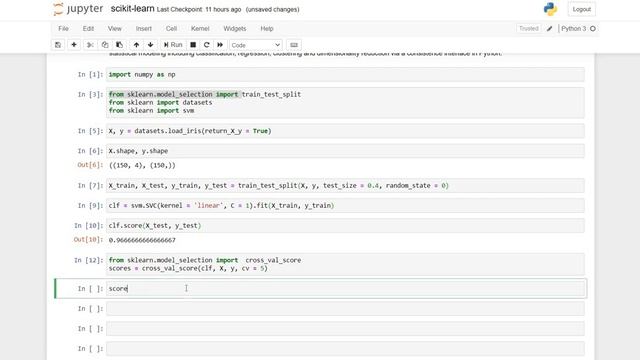Screen dimensions: 640x360
Task: Click the sklearn imports cell In [3]
Action: coord(345,102)
